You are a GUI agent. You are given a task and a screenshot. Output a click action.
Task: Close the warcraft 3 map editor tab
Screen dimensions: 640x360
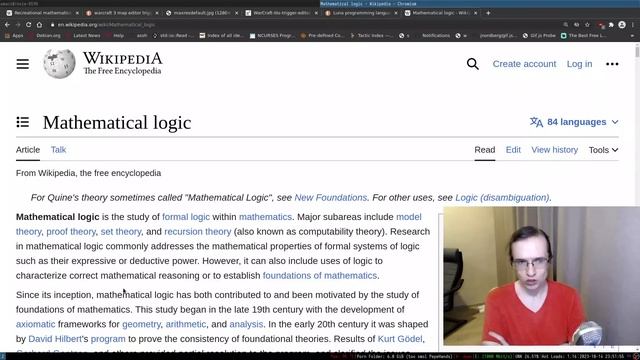(157, 13)
